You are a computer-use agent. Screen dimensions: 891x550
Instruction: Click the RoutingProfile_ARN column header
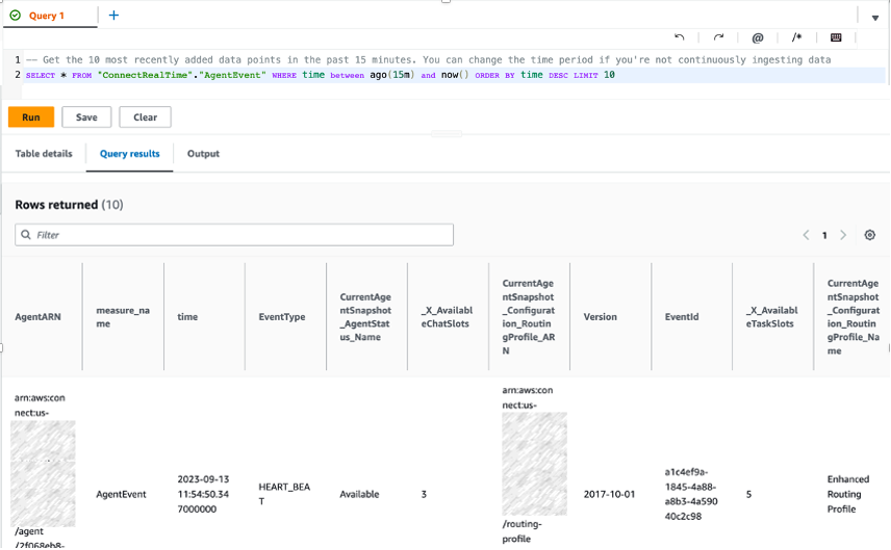click(528, 316)
